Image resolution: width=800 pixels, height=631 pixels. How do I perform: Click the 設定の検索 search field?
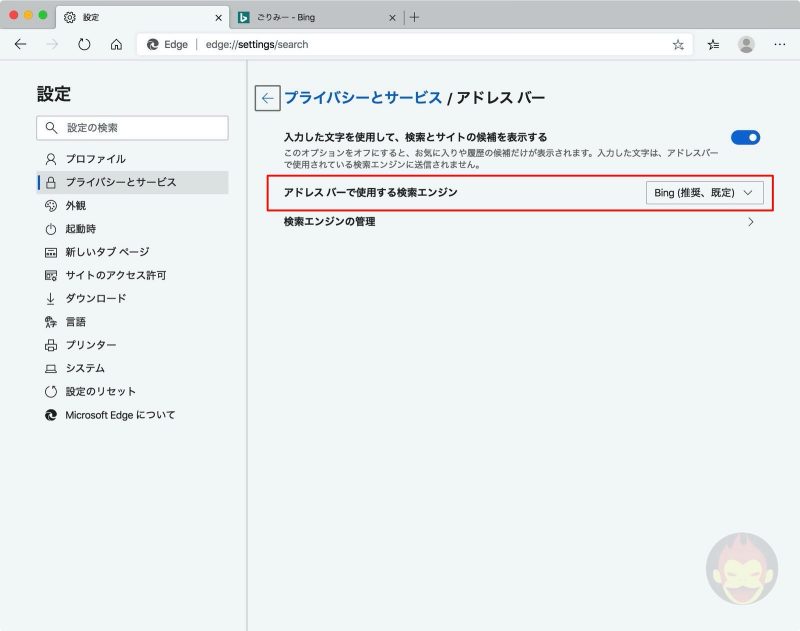tap(132, 128)
